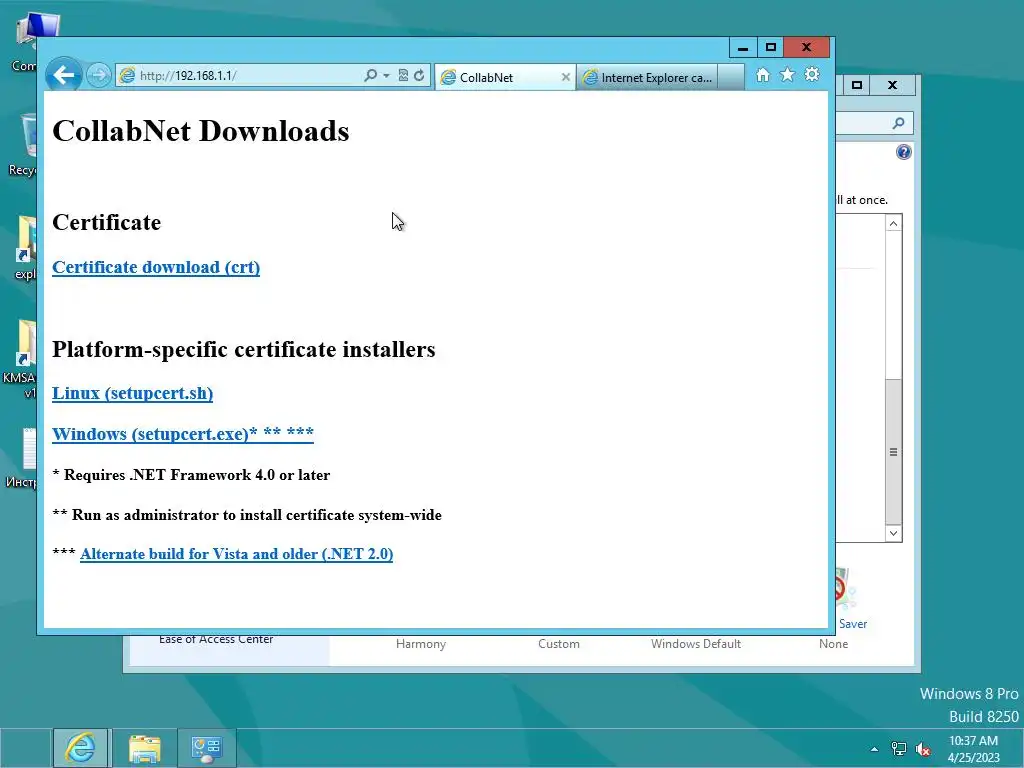Open Internet Explorer from the taskbar
This screenshot has height=768, width=1024.
[81, 748]
